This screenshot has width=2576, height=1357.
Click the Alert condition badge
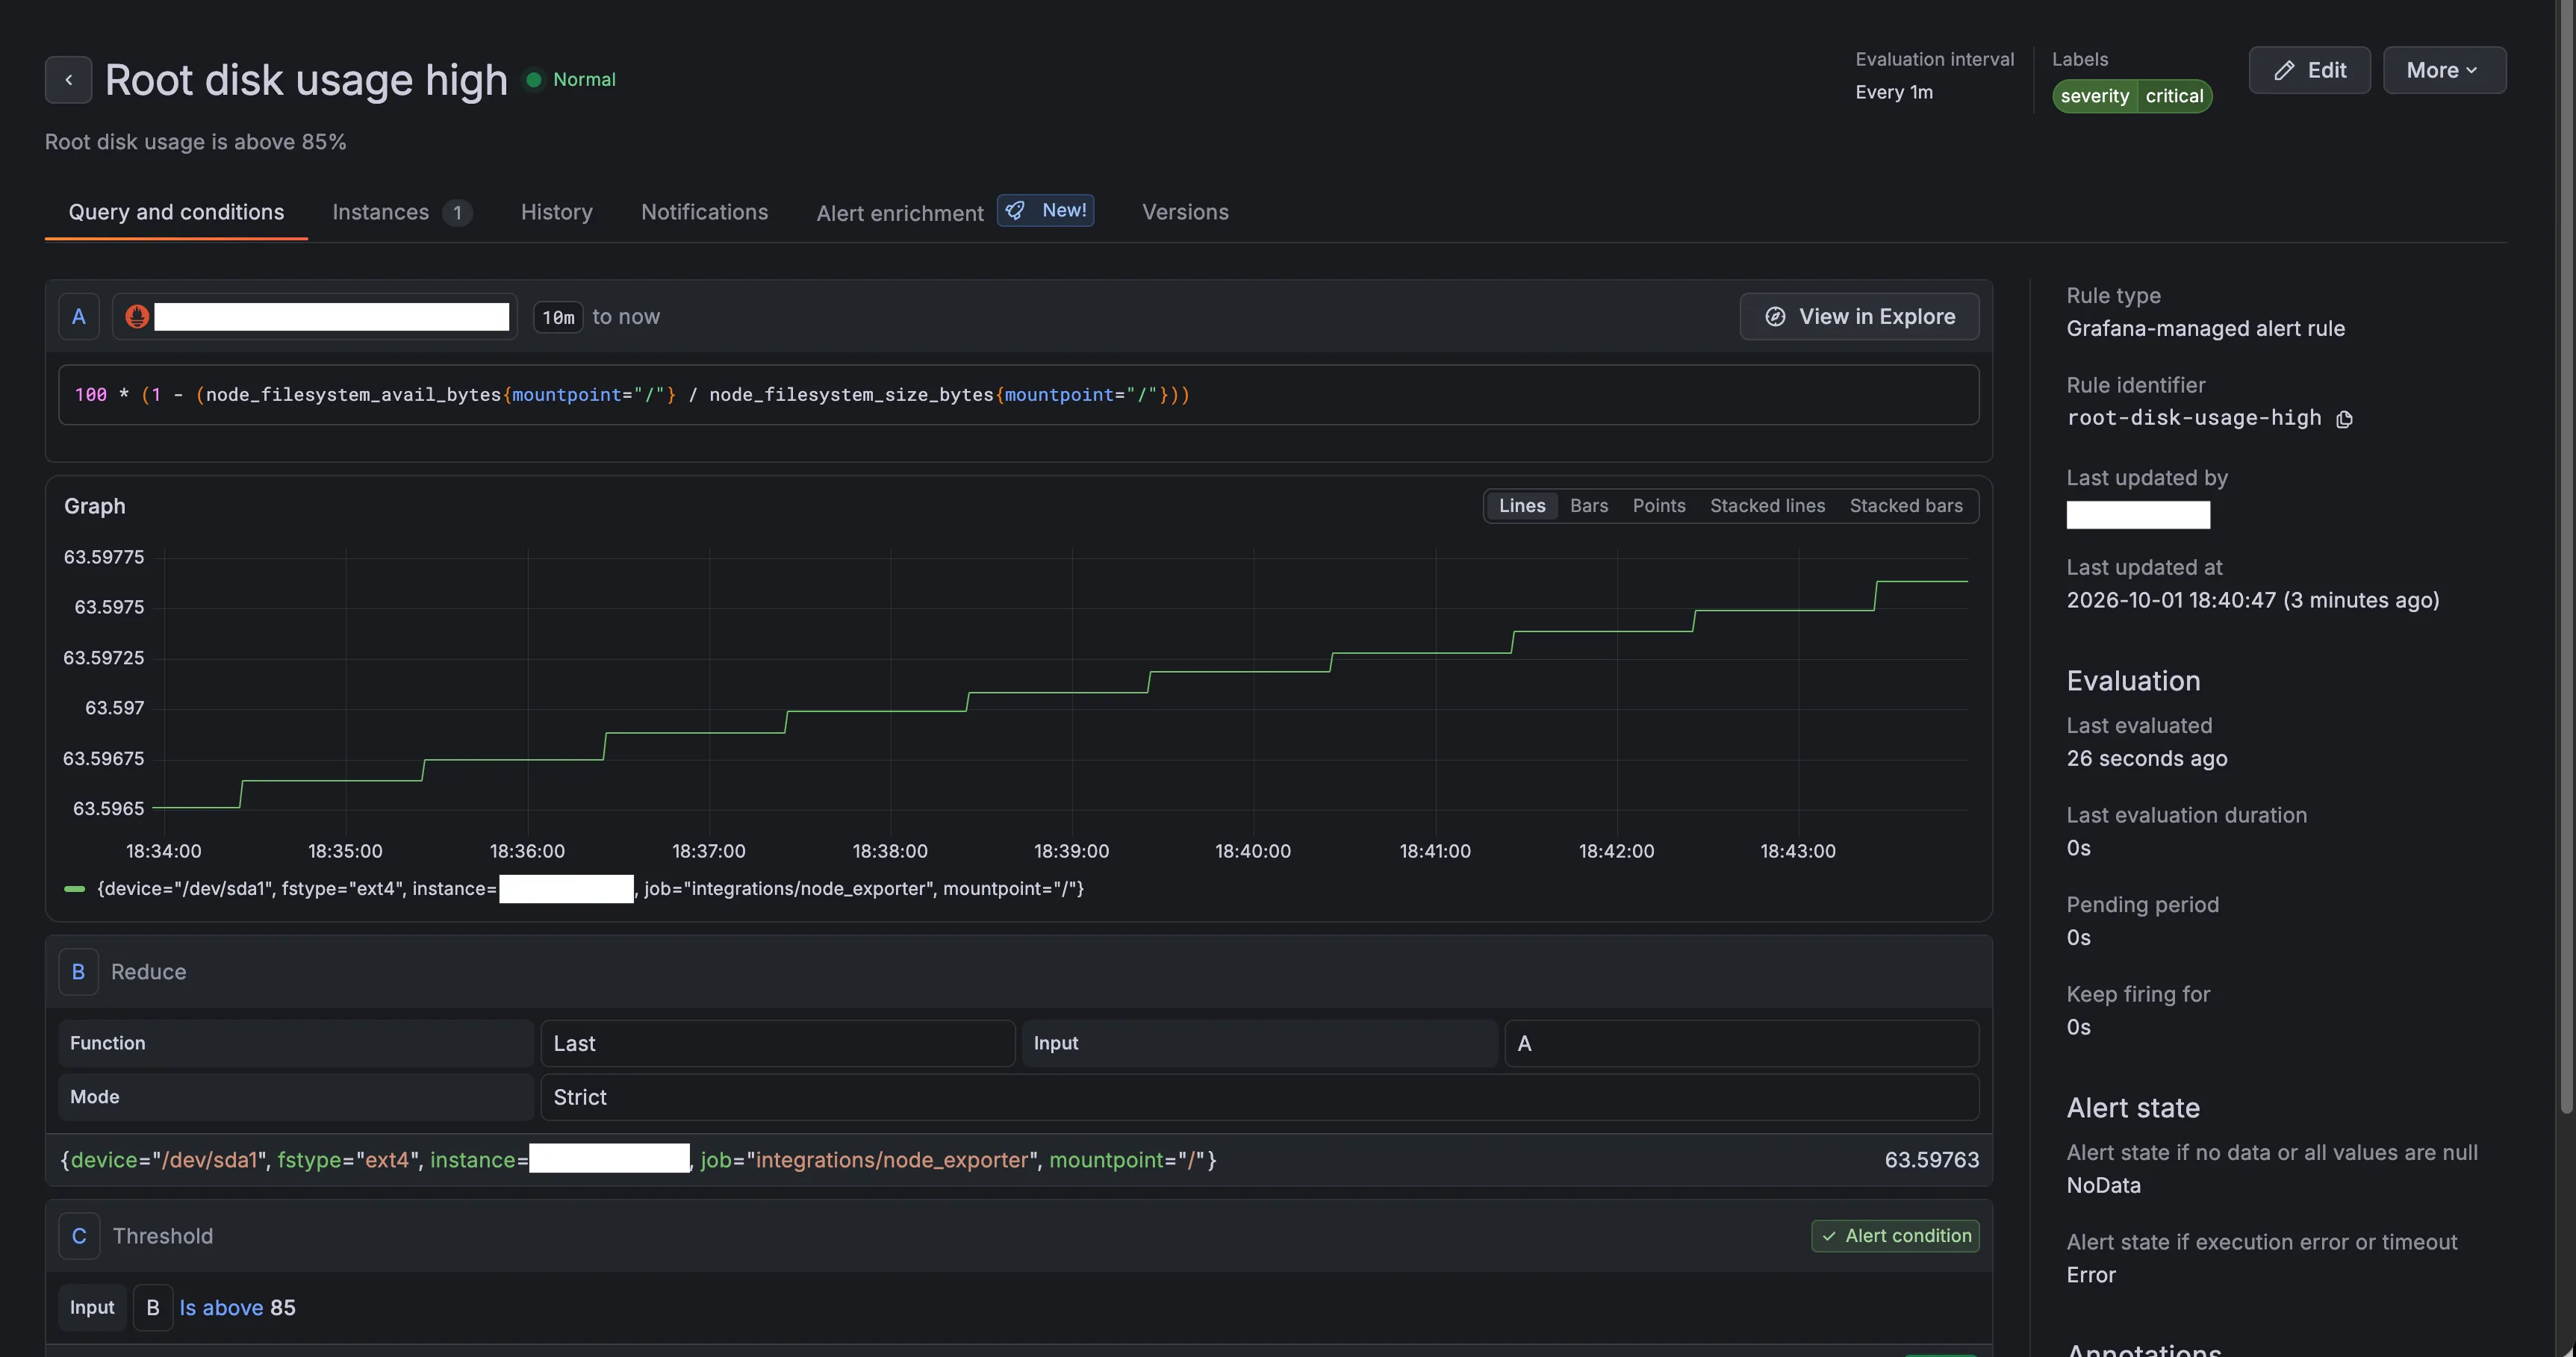1895,1236
